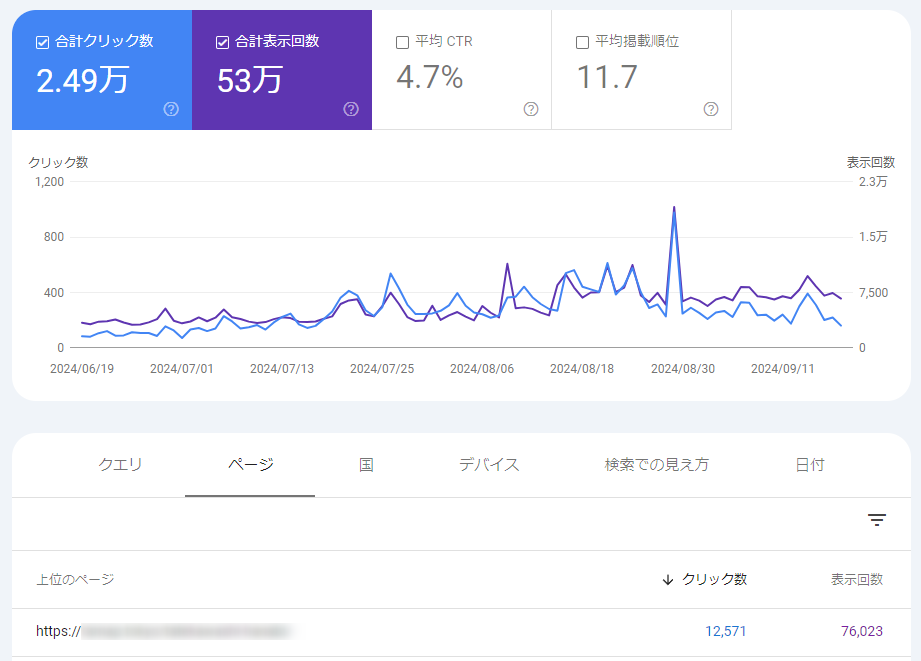
Task: Sort table by 表示回数 column header
Action: click(x=857, y=579)
